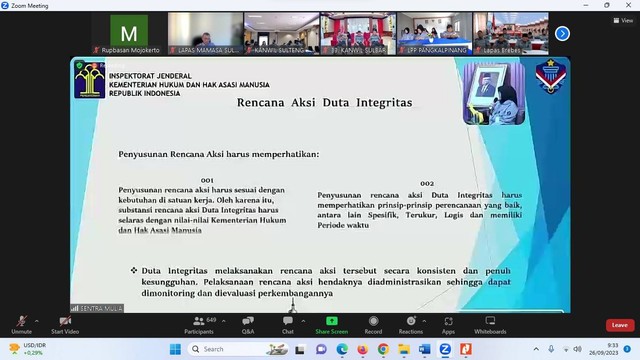
Task: Click the green encryption shield icon
Action: coord(79,65)
